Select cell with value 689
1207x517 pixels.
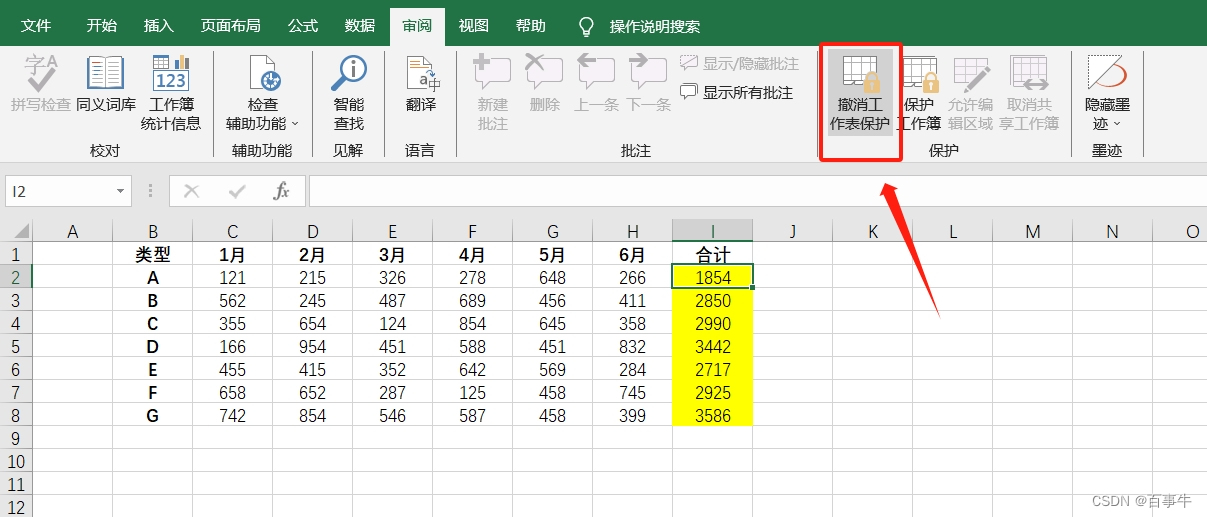(x=473, y=301)
